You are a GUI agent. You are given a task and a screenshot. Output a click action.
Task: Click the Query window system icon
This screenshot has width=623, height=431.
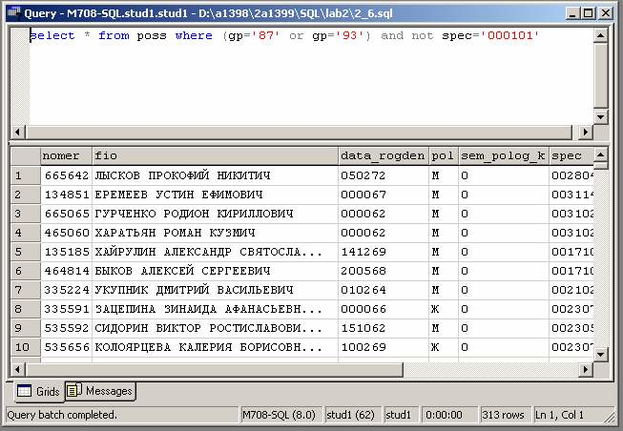12,10
